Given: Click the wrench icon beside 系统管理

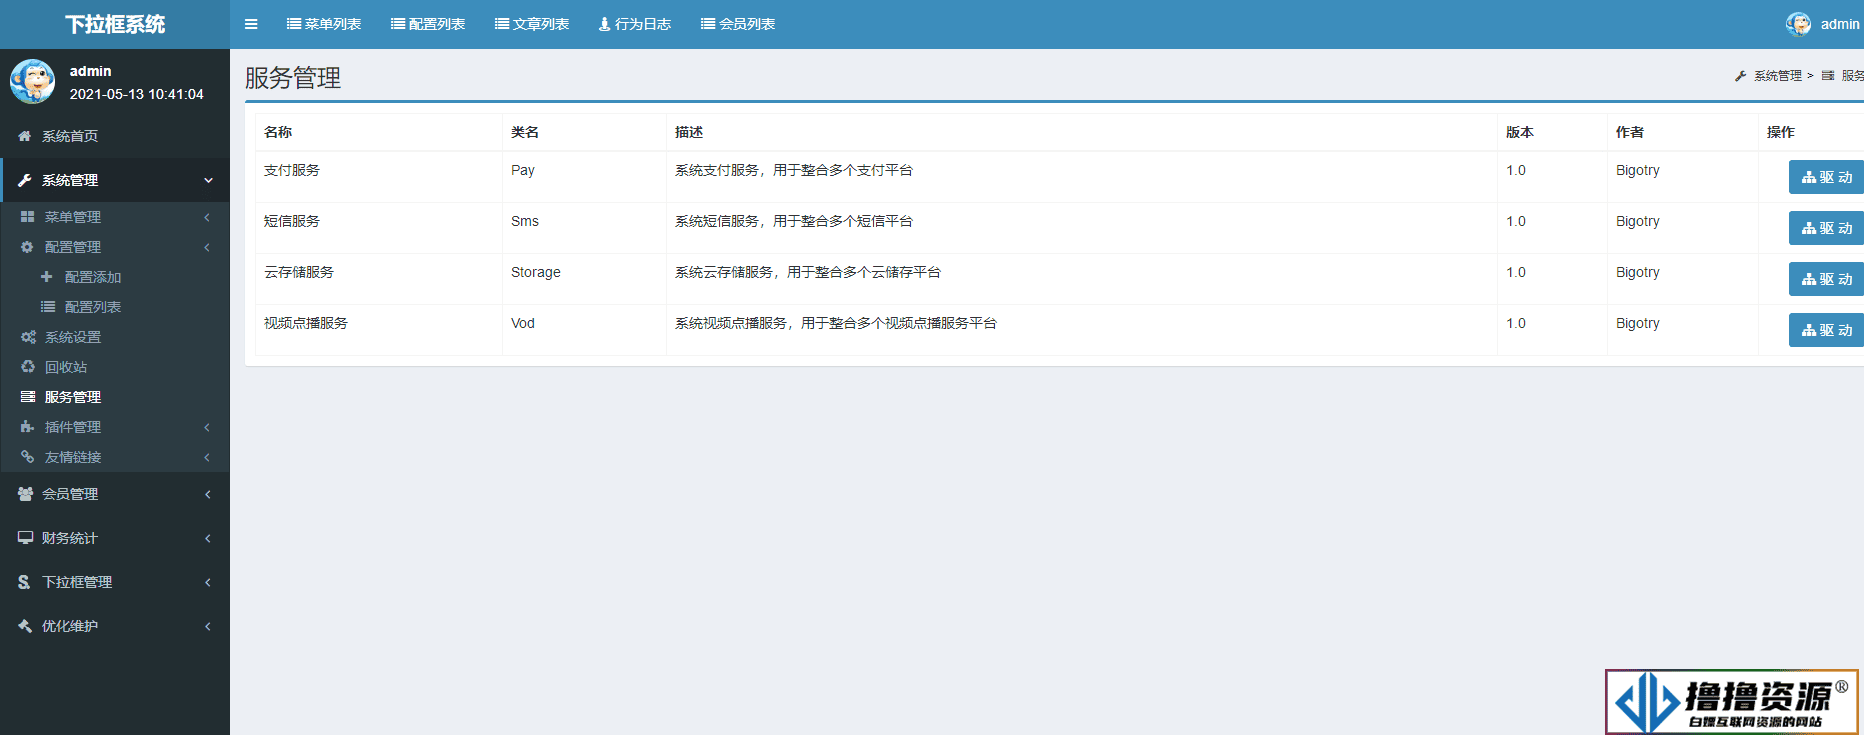Looking at the screenshot, I should point(25,180).
